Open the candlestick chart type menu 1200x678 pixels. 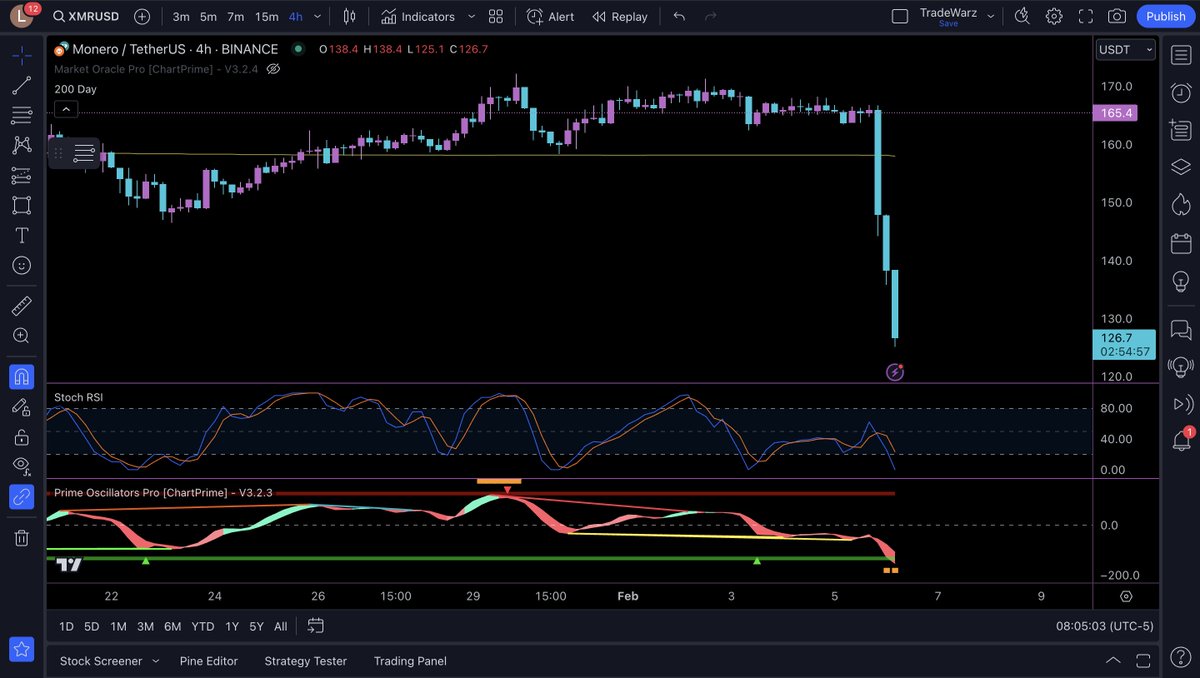point(349,16)
